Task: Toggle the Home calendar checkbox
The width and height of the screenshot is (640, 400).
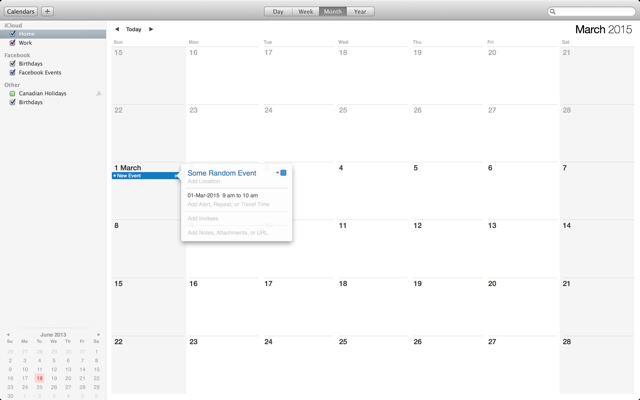Action: 13,33
